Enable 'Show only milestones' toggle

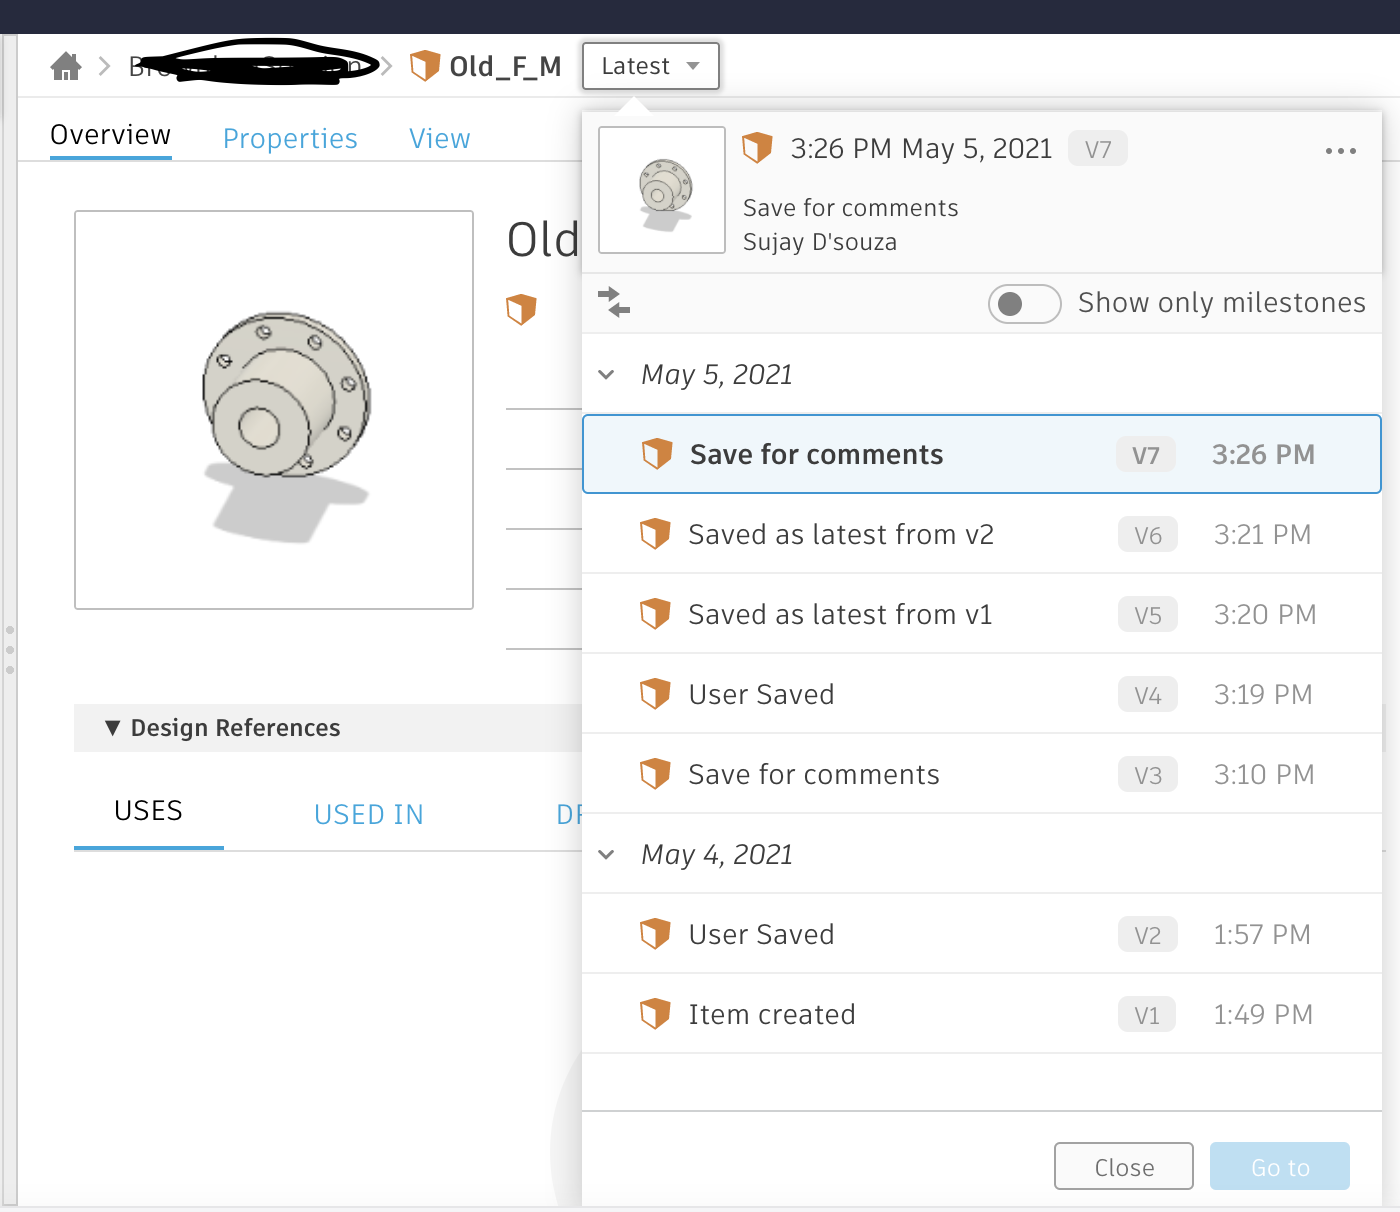coord(1024,303)
